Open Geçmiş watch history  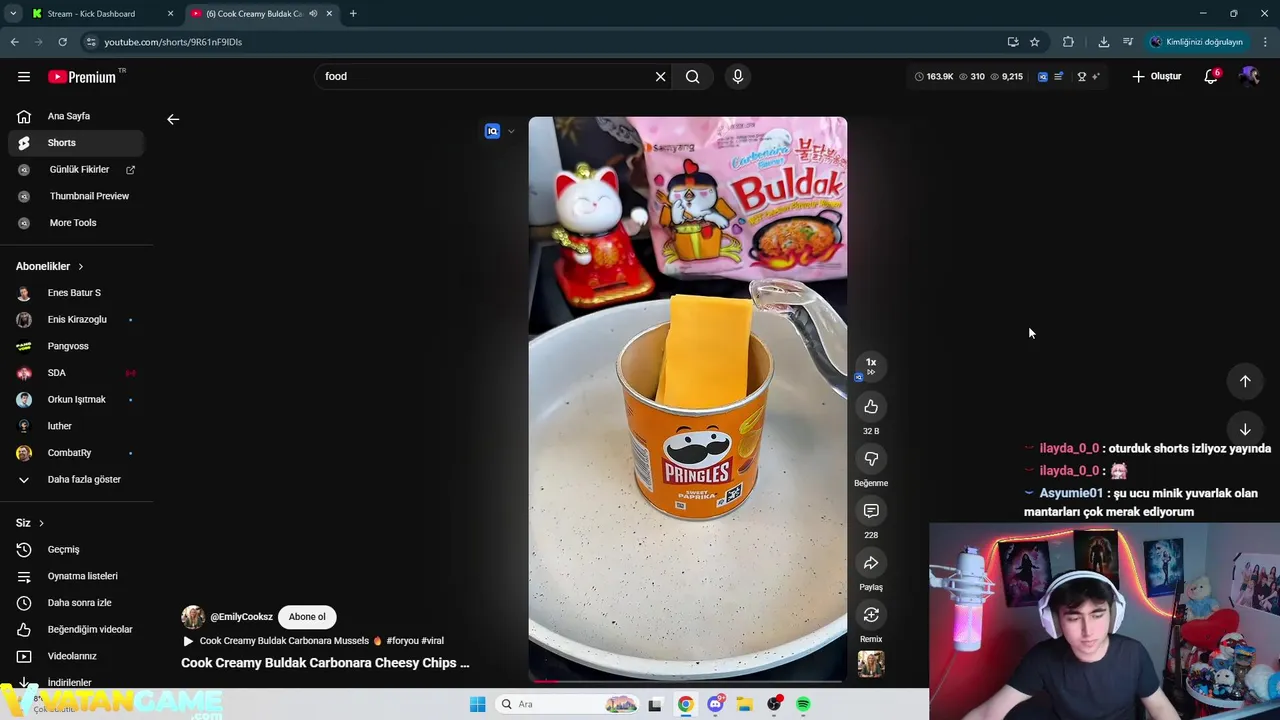(x=76, y=550)
